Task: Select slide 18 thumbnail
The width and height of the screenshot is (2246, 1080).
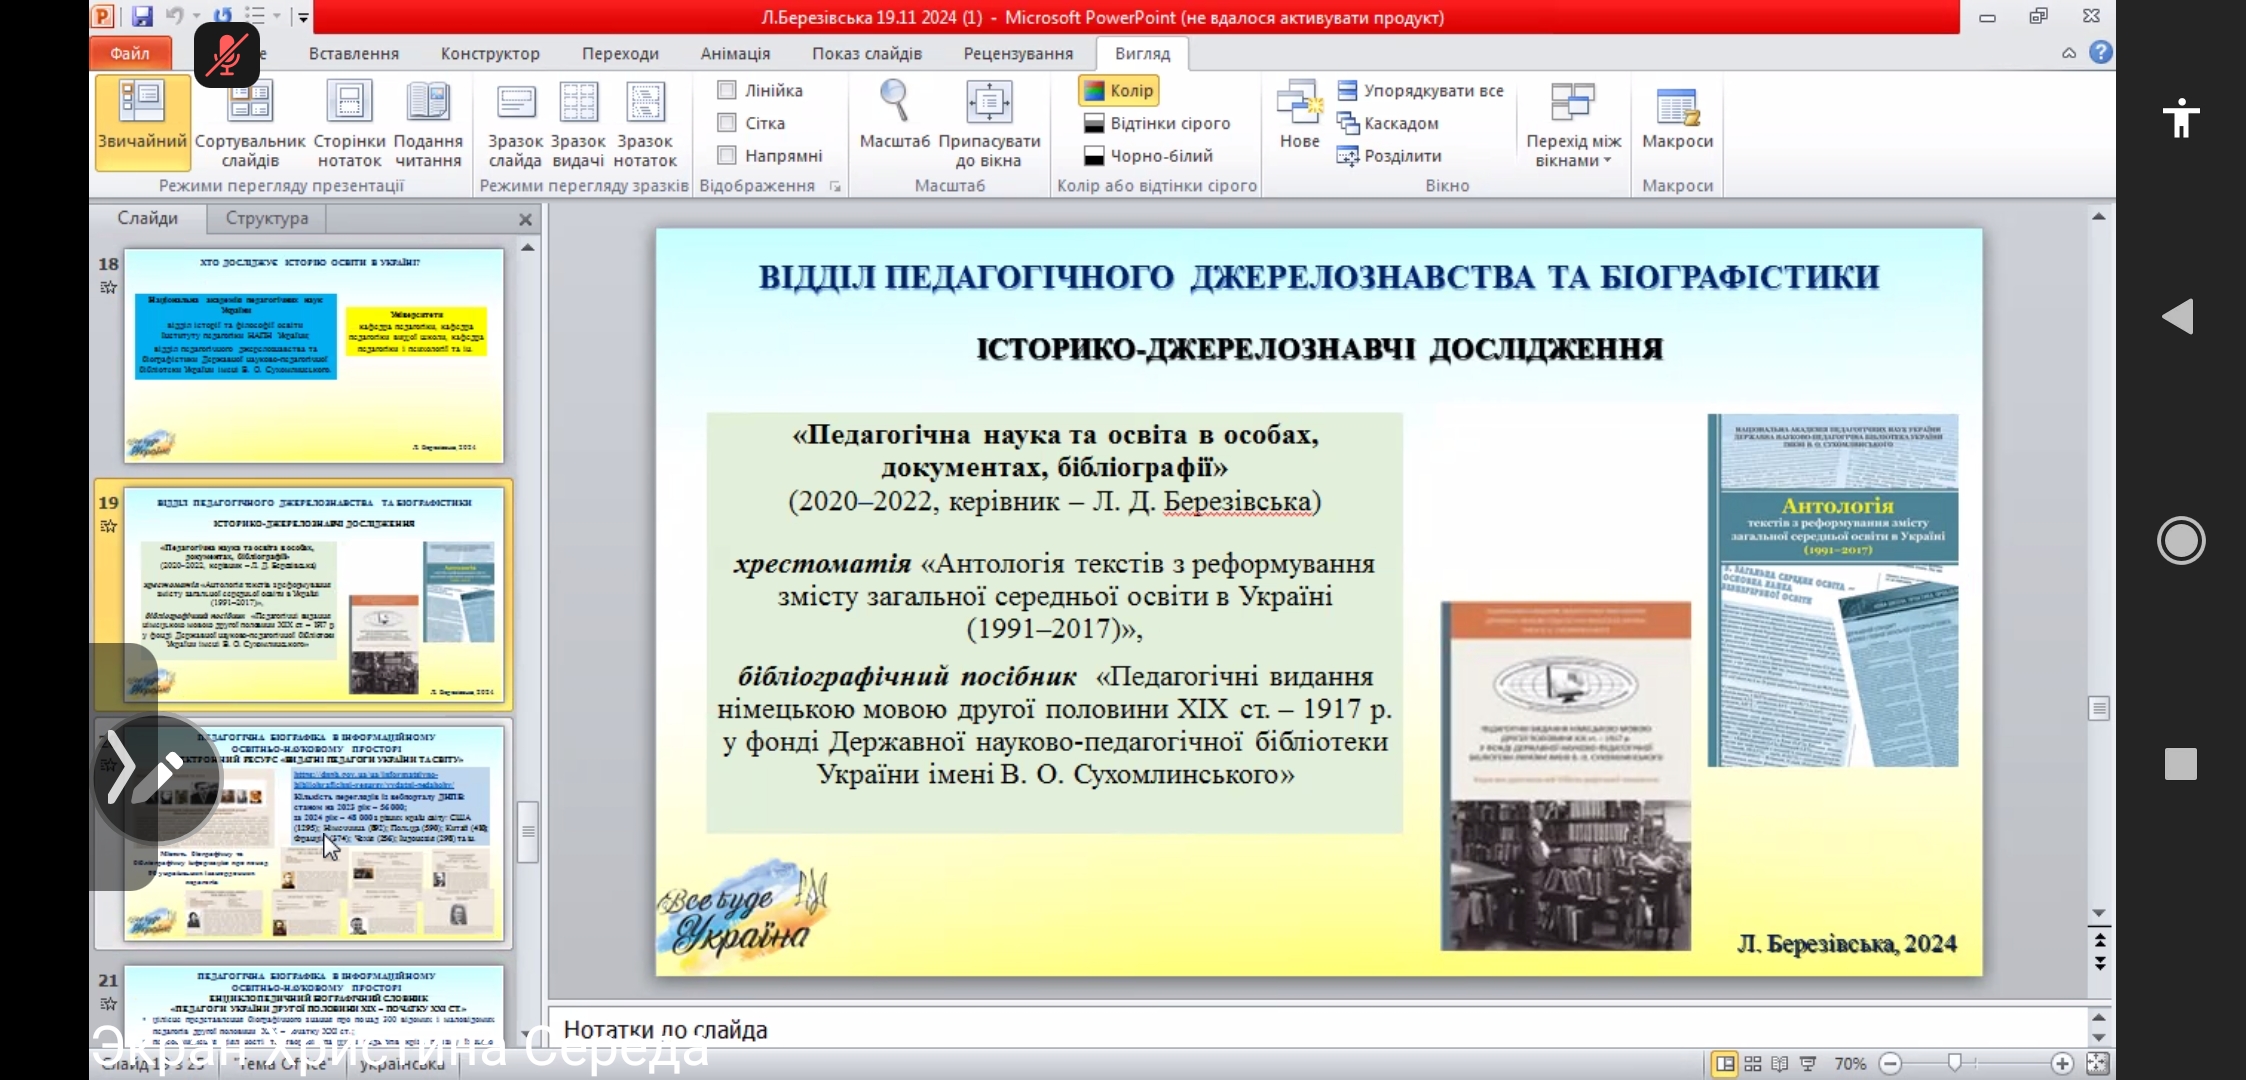Action: point(313,355)
